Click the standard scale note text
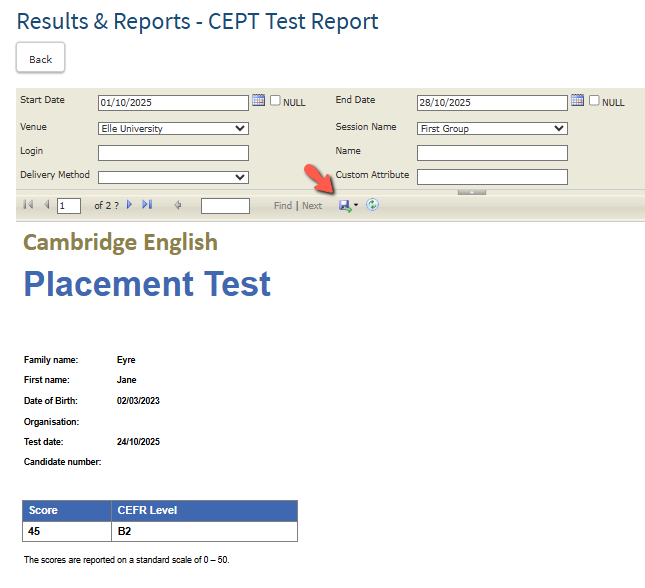 tap(126, 560)
